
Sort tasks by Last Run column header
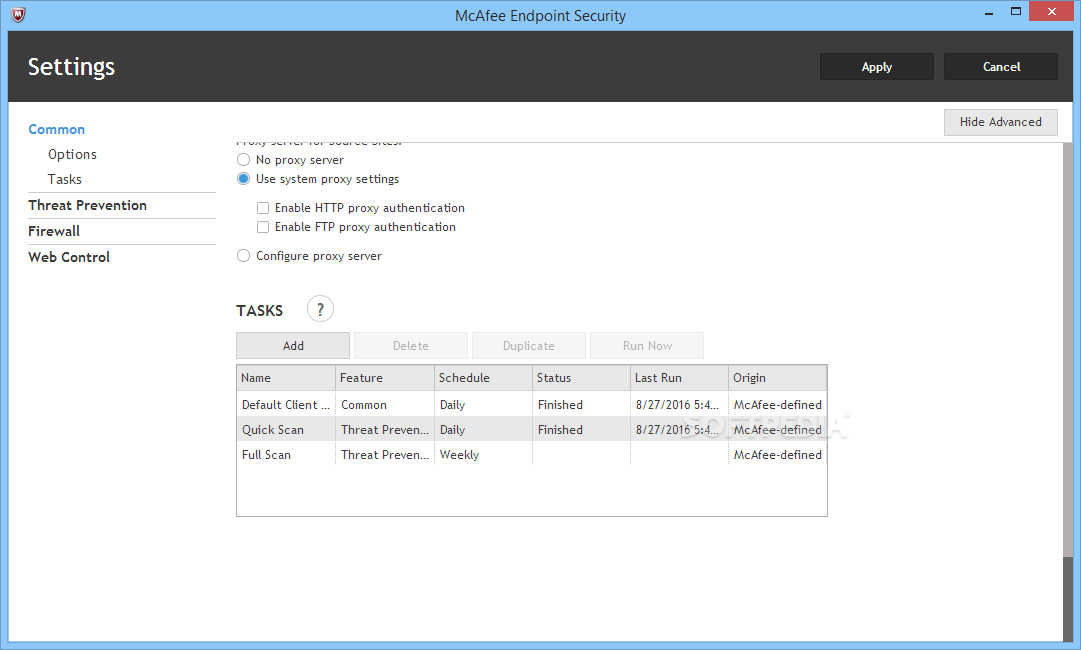pos(679,378)
